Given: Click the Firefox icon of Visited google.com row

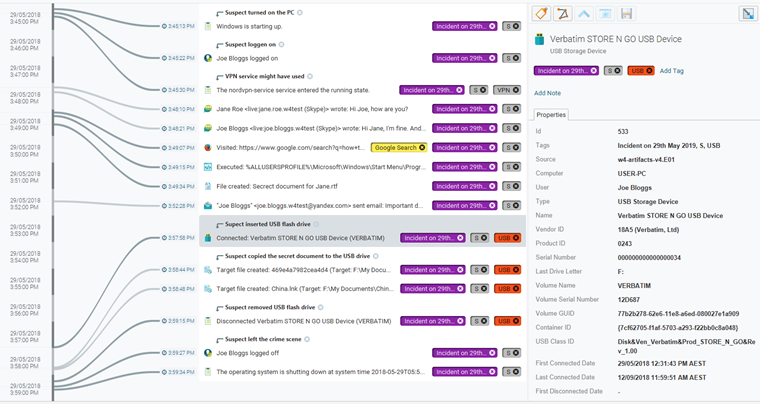Looking at the screenshot, I should (x=208, y=148).
